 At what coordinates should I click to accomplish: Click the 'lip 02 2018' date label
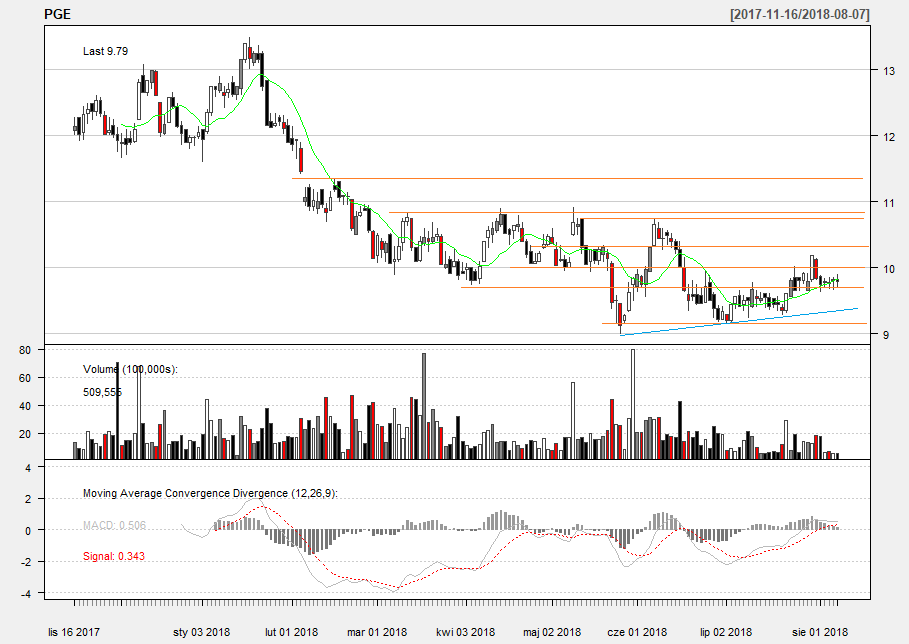[x=726, y=632]
